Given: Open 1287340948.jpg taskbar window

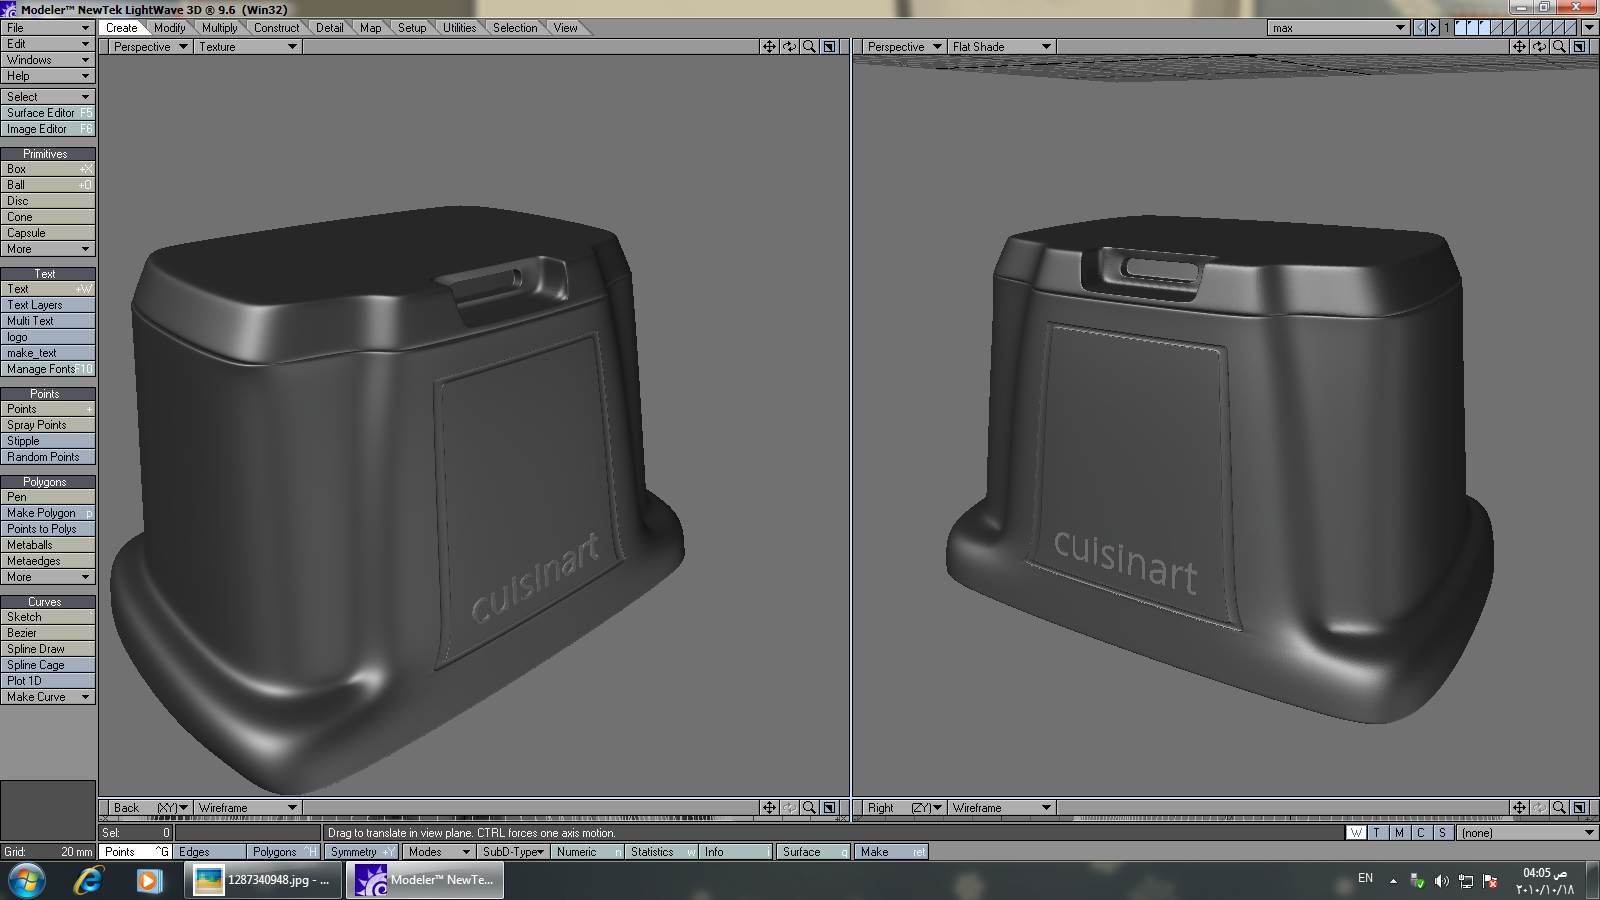Looking at the screenshot, I should coord(263,880).
